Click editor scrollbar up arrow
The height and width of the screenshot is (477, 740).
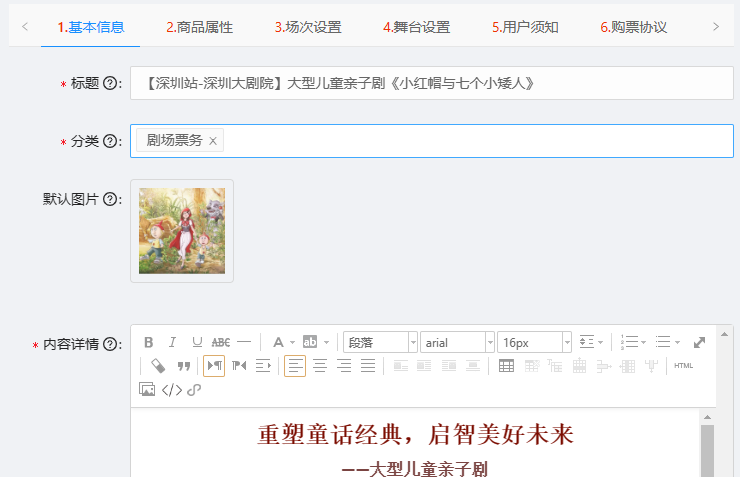point(707,417)
